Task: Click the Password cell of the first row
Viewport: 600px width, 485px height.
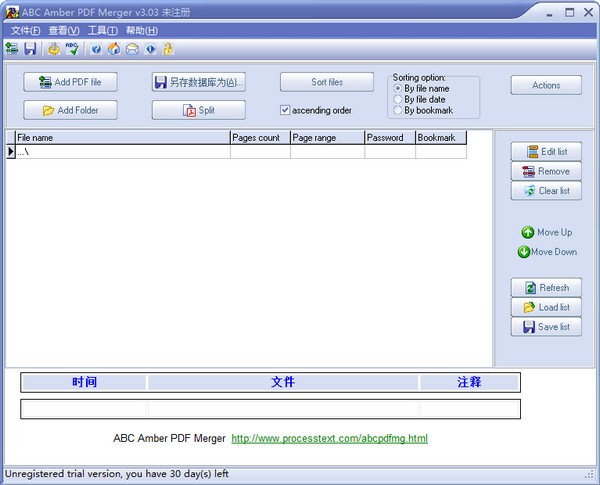Action: [x=390, y=152]
